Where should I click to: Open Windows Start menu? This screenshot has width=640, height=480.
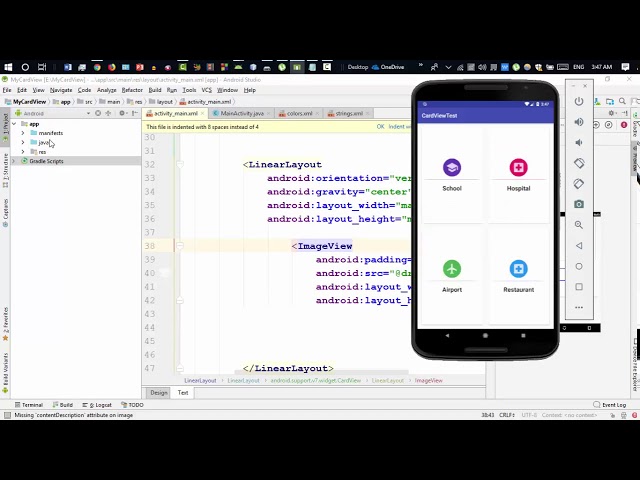point(8,67)
